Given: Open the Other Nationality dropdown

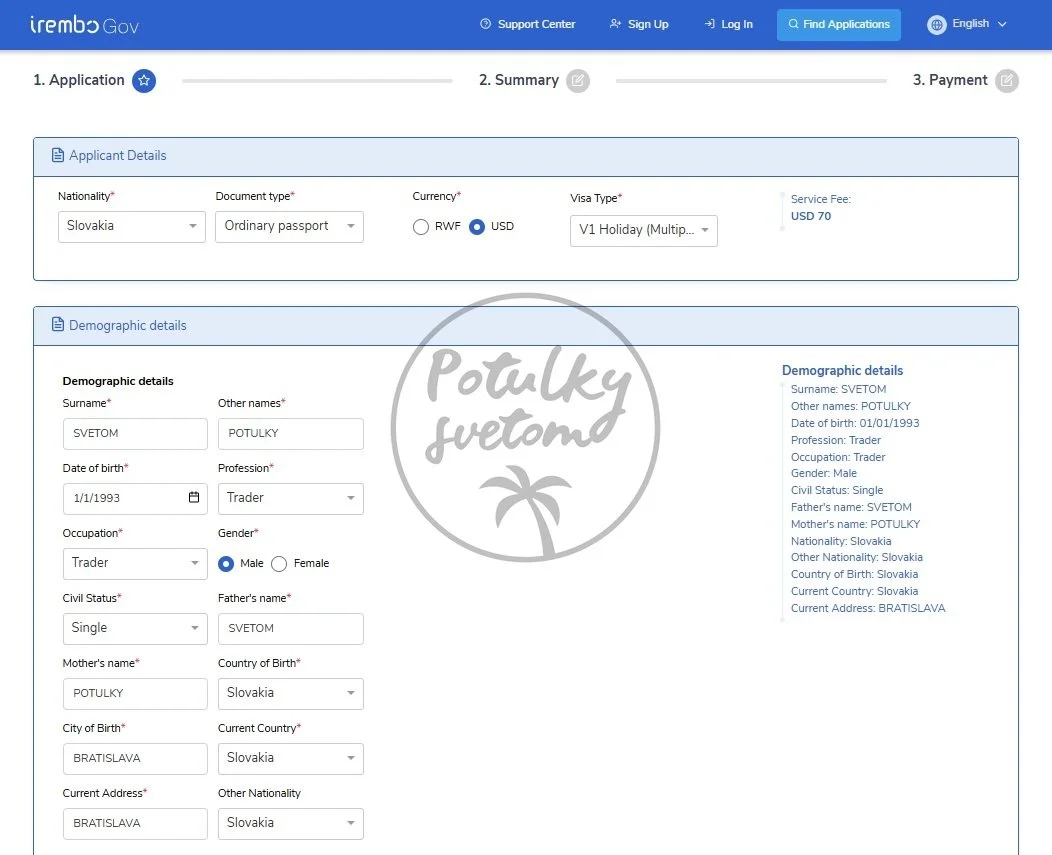Looking at the screenshot, I should point(291,823).
